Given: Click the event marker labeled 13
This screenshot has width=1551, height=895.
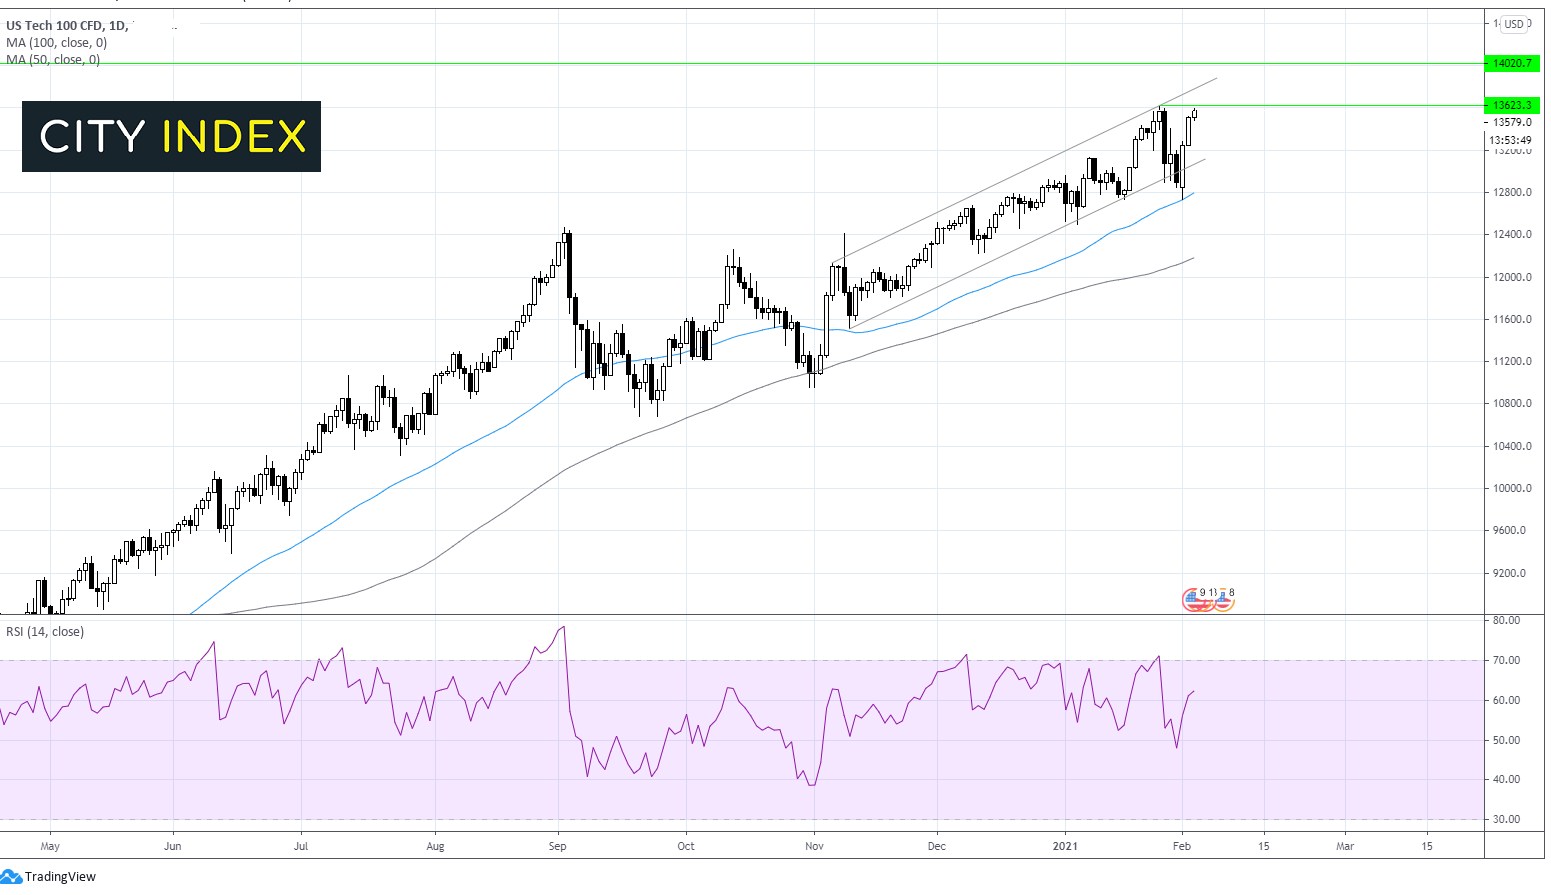Looking at the screenshot, I should click(x=1212, y=592).
